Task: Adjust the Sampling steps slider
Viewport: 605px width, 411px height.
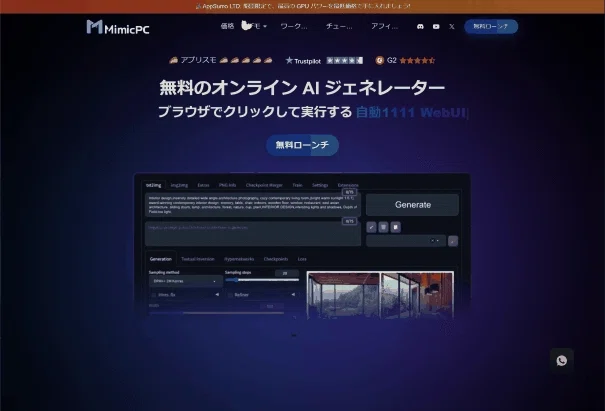Action: pyautogui.click(x=262, y=280)
